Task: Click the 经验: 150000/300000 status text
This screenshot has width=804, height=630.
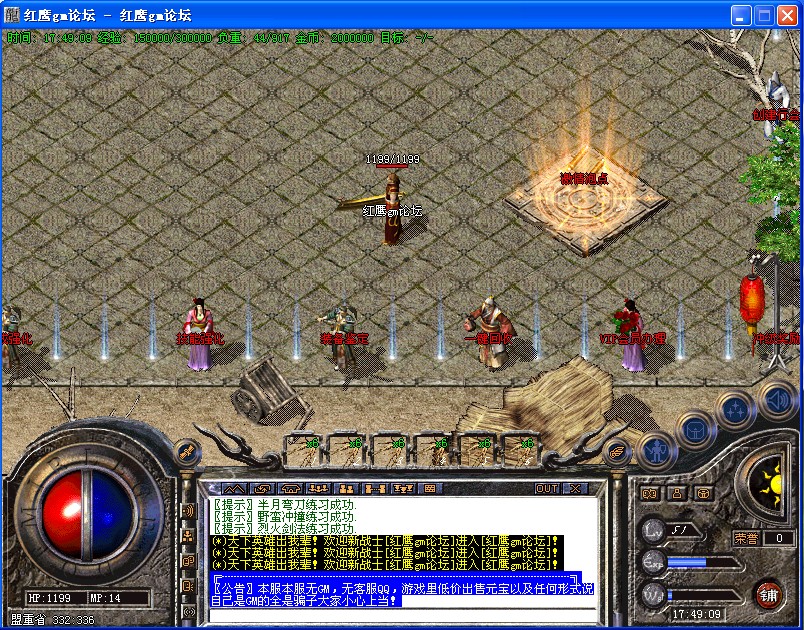Action: pyautogui.click(x=154, y=38)
